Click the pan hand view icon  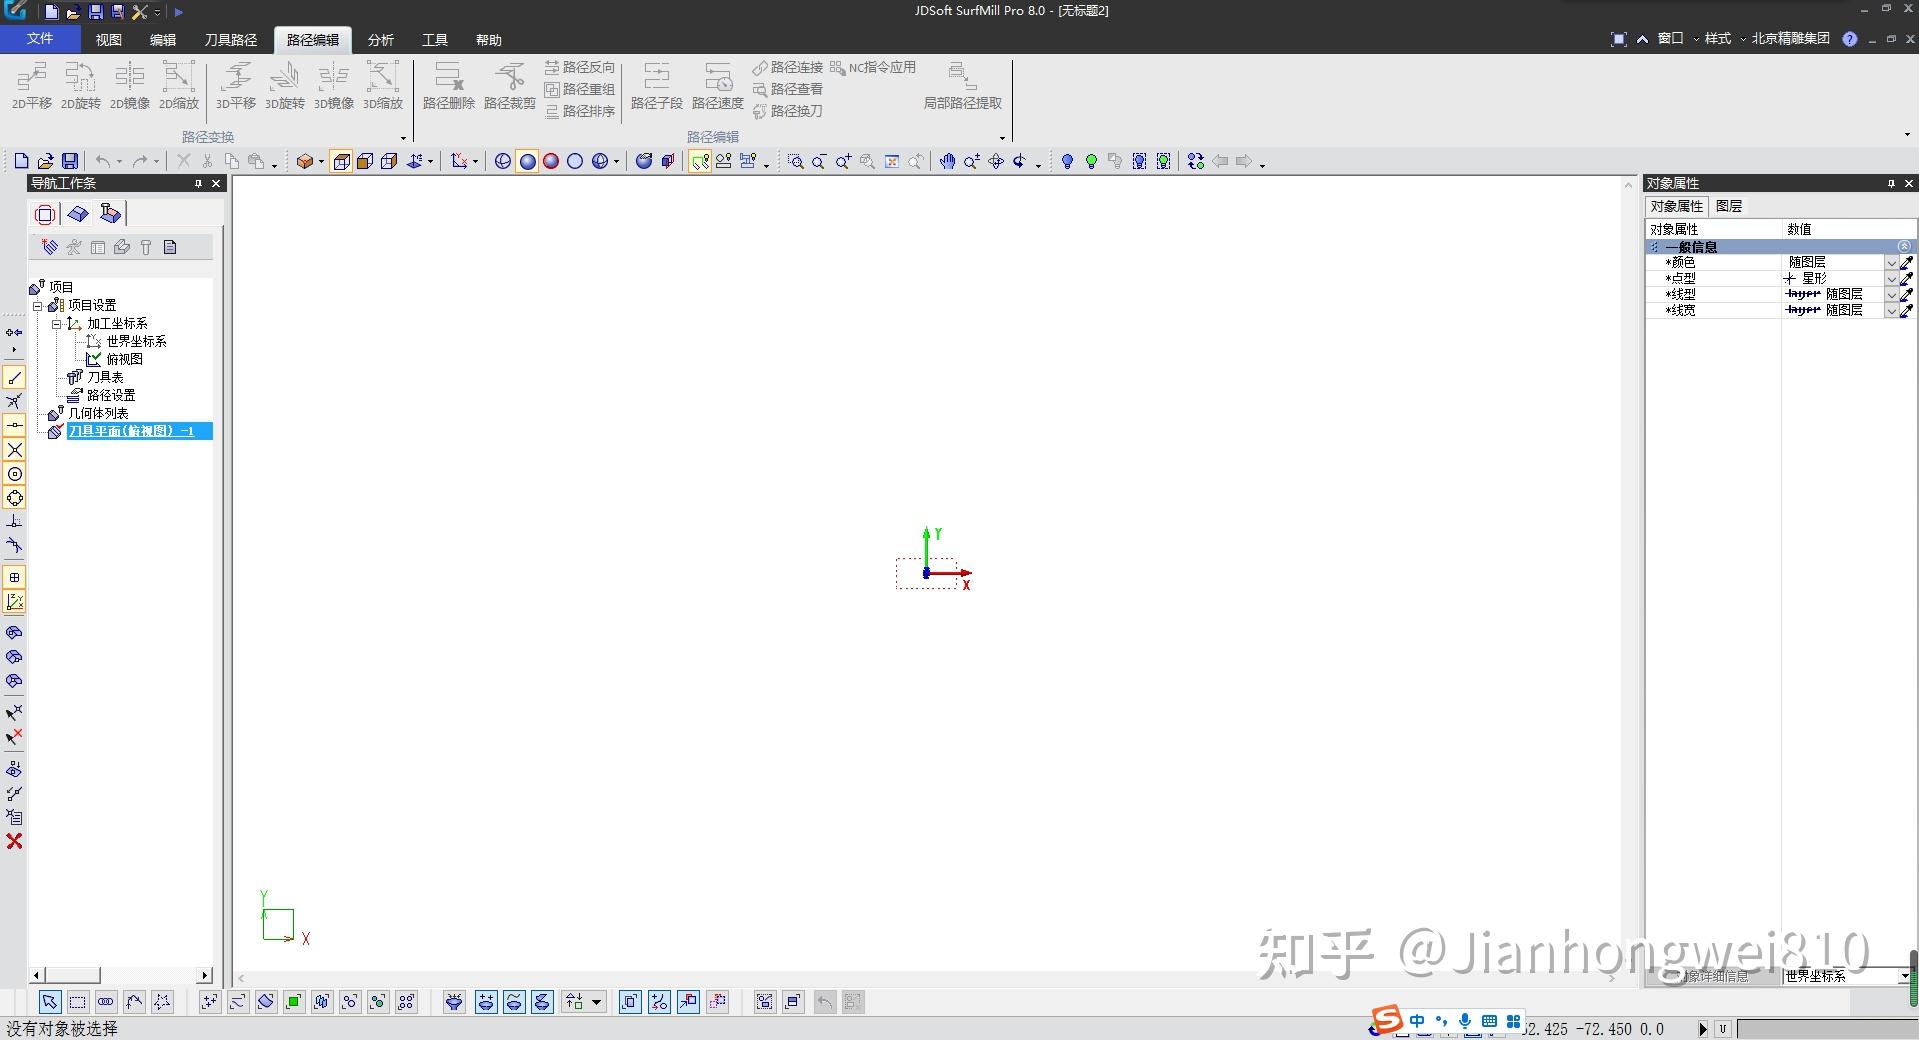(x=947, y=161)
